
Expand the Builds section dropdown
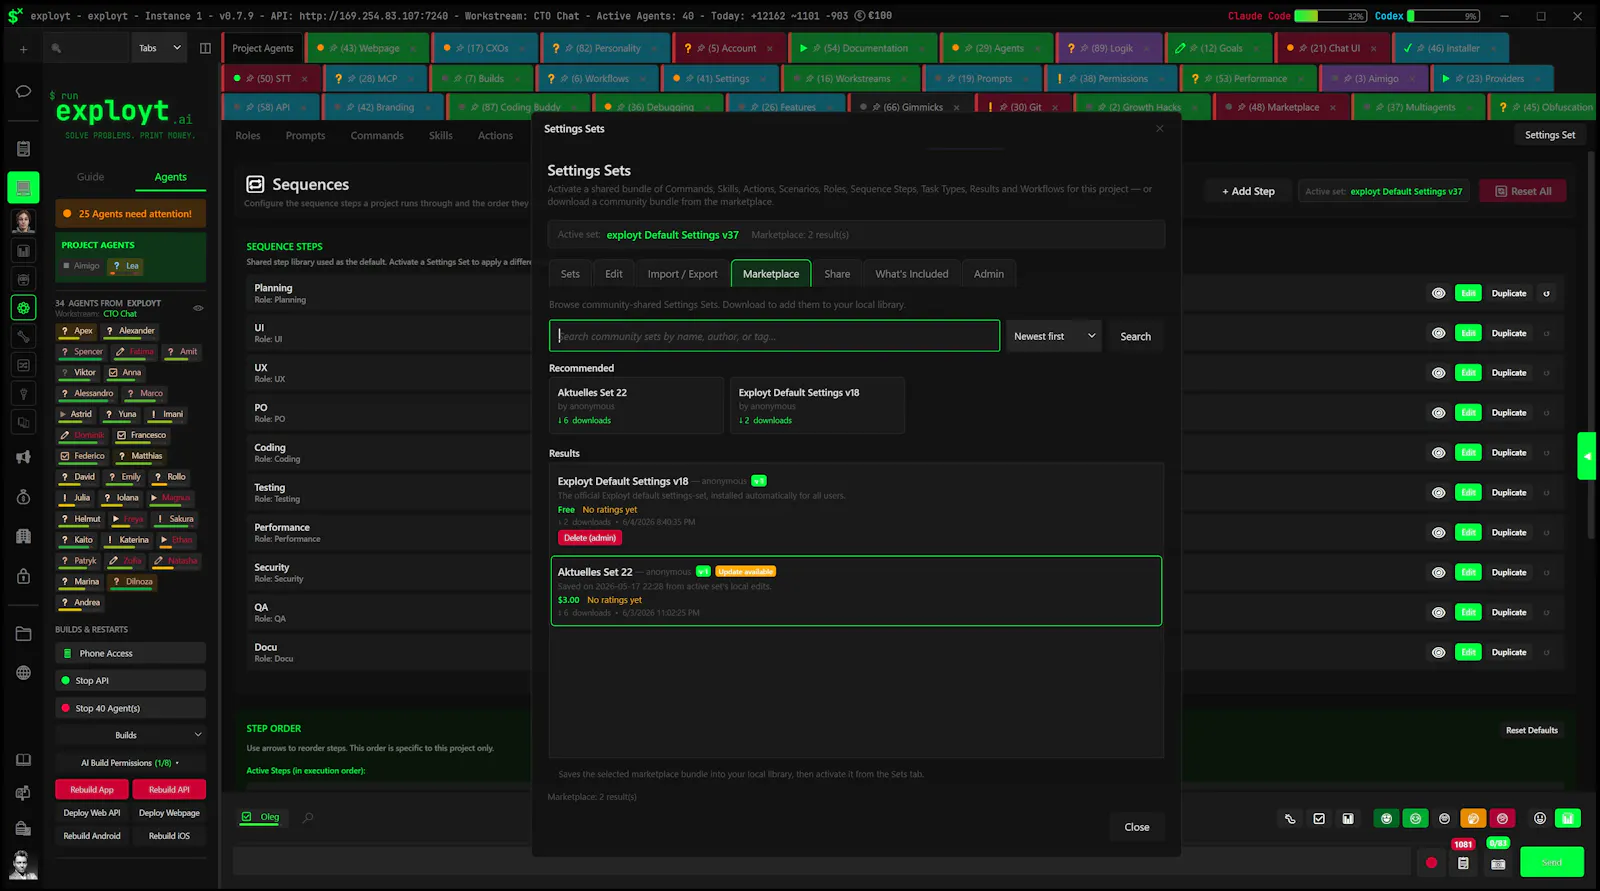(131, 735)
